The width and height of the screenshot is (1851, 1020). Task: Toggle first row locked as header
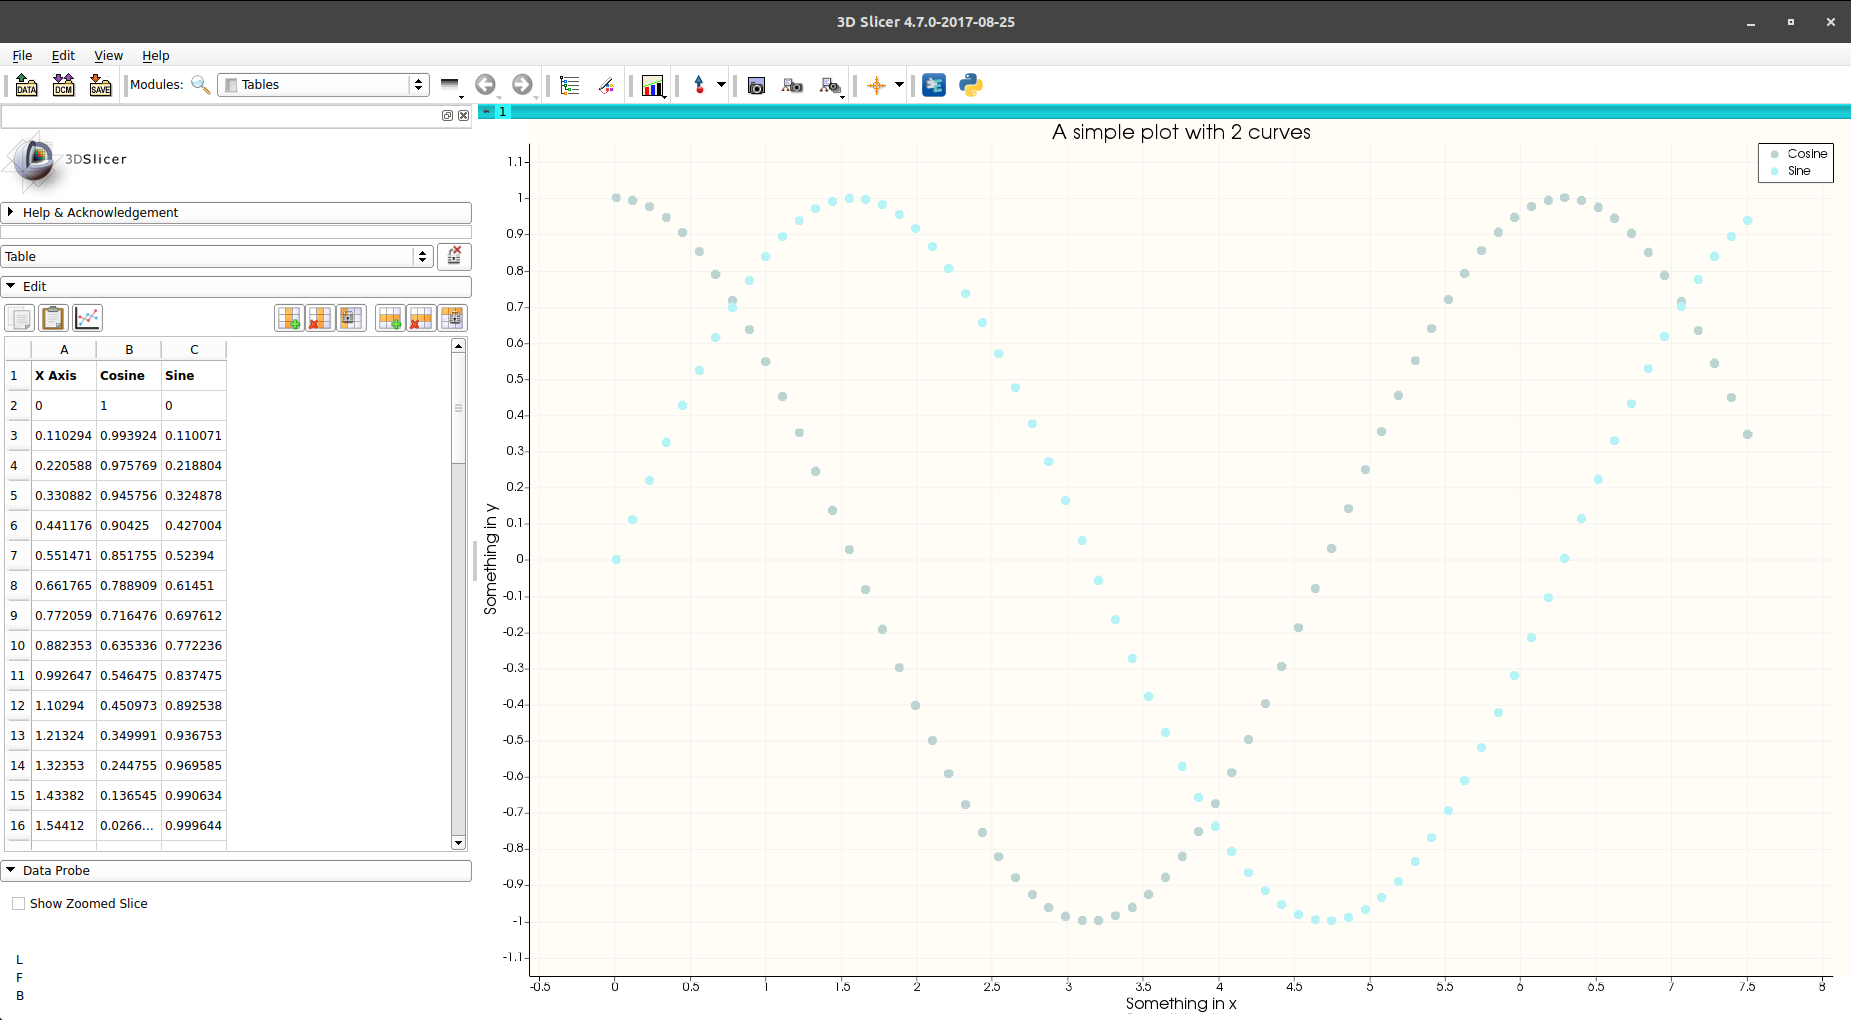click(x=452, y=318)
